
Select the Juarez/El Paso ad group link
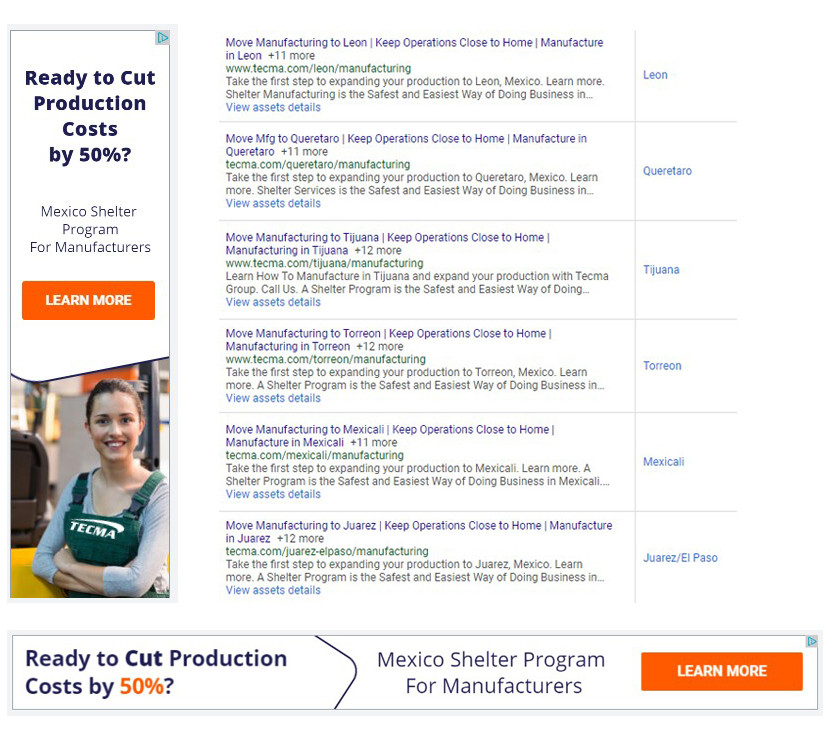click(x=680, y=558)
